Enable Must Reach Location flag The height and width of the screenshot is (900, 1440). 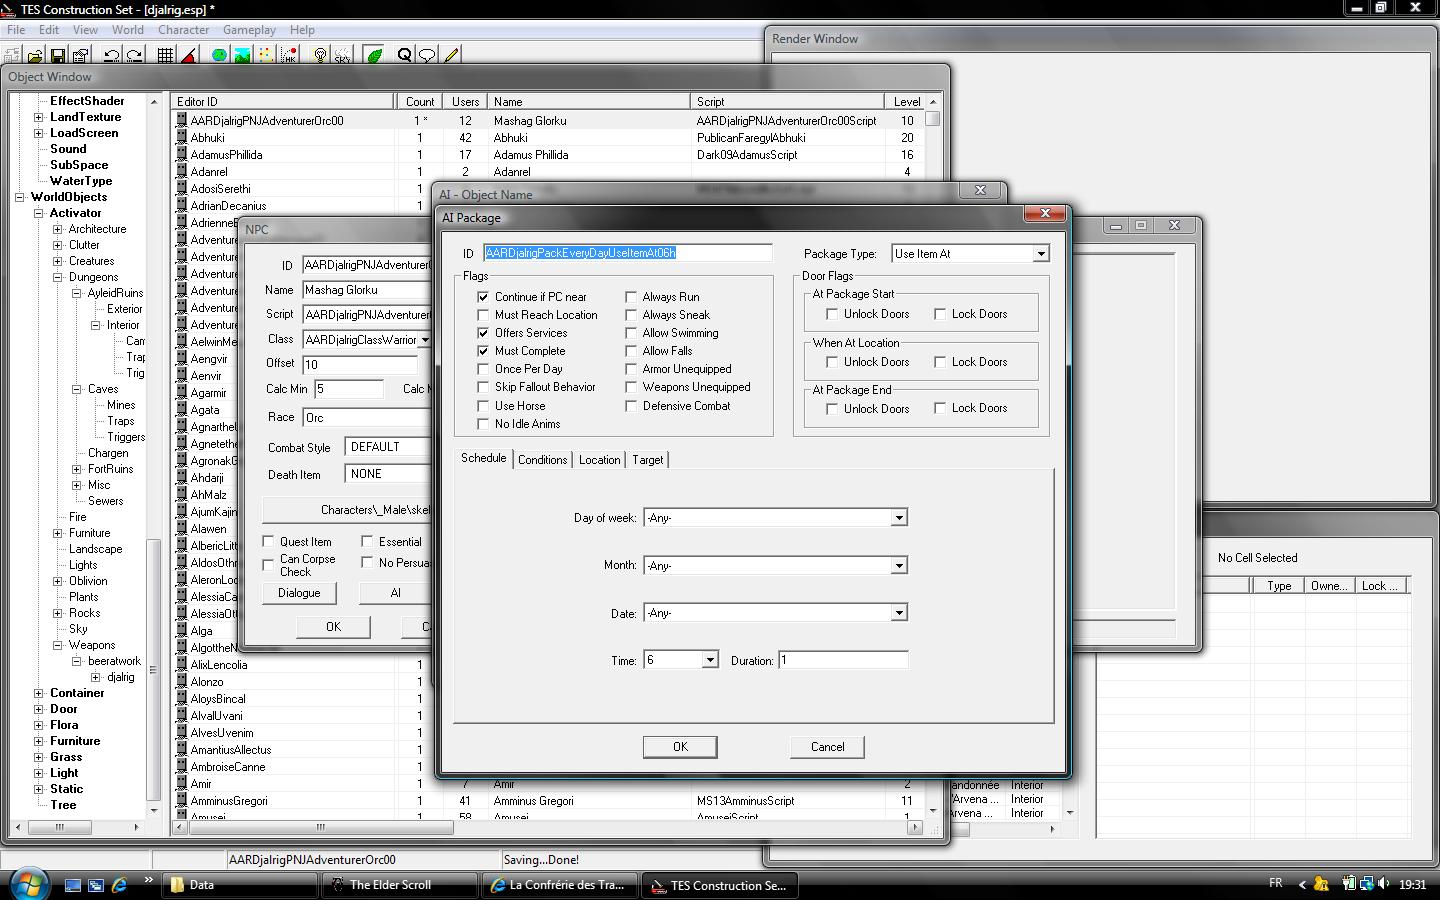[484, 315]
